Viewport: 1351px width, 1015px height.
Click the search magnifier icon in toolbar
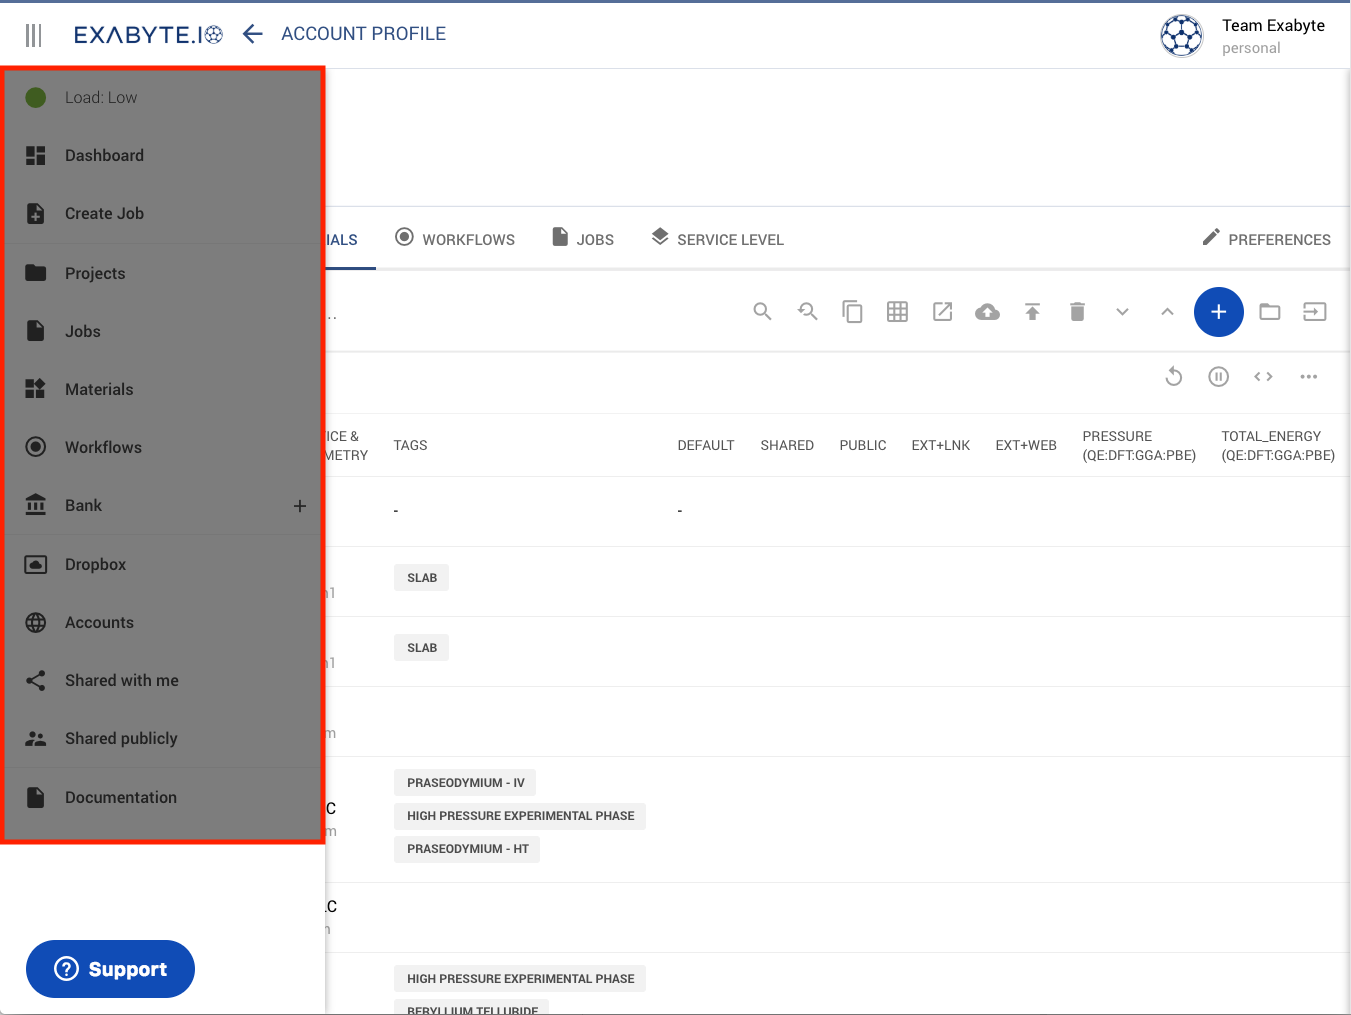click(762, 312)
